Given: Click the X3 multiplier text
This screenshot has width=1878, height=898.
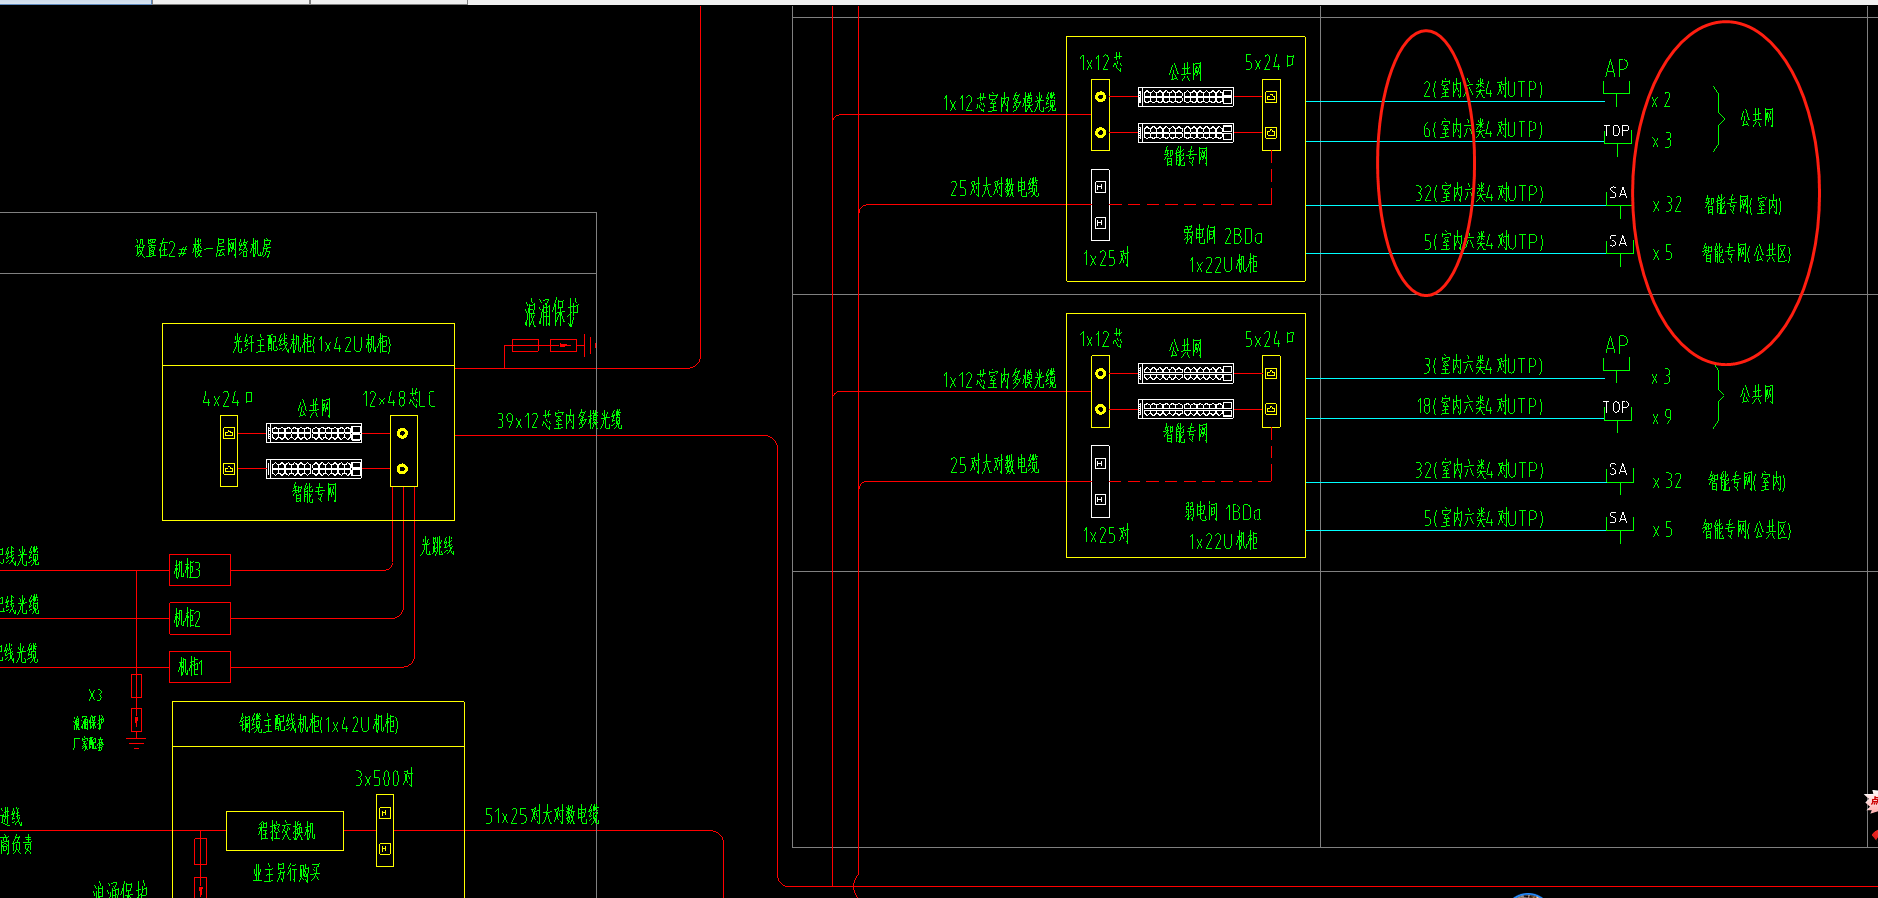Looking at the screenshot, I should (95, 695).
